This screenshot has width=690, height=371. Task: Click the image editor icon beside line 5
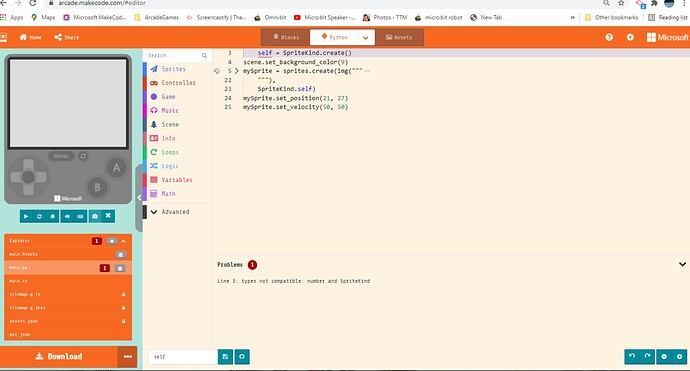point(217,71)
